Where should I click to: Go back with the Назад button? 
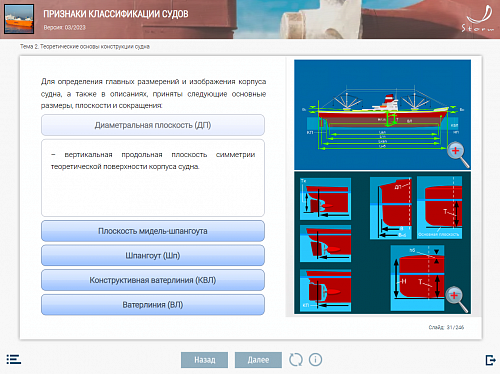pos(205,360)
